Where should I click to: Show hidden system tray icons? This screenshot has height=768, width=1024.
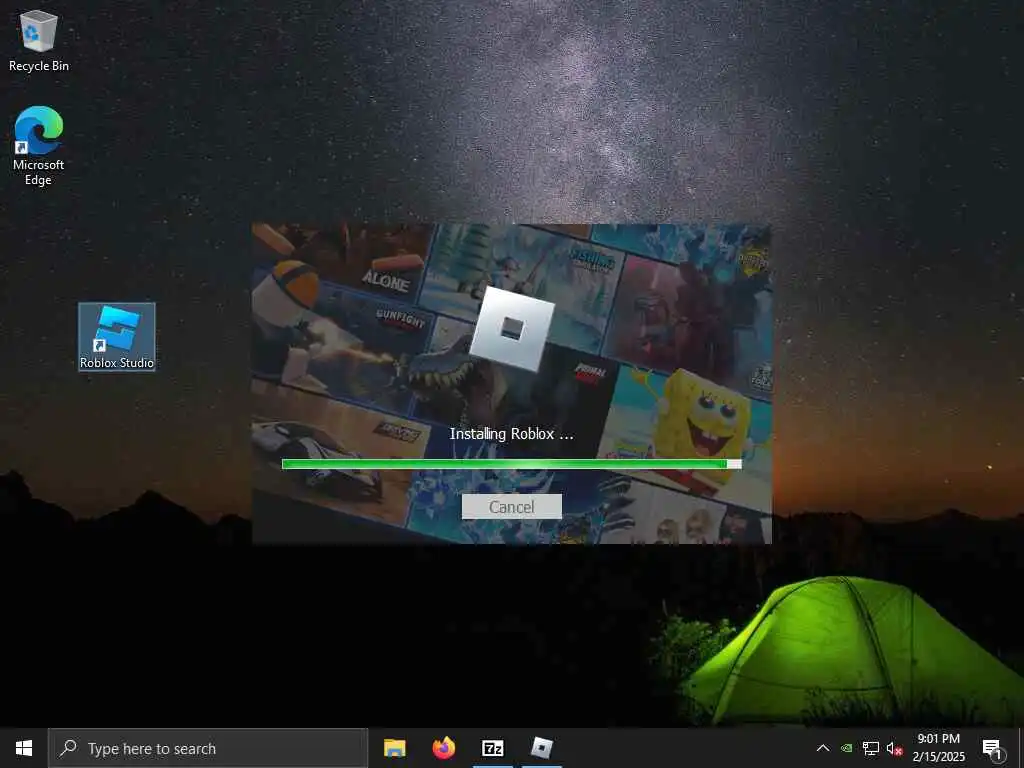click(x=823, y=748)
